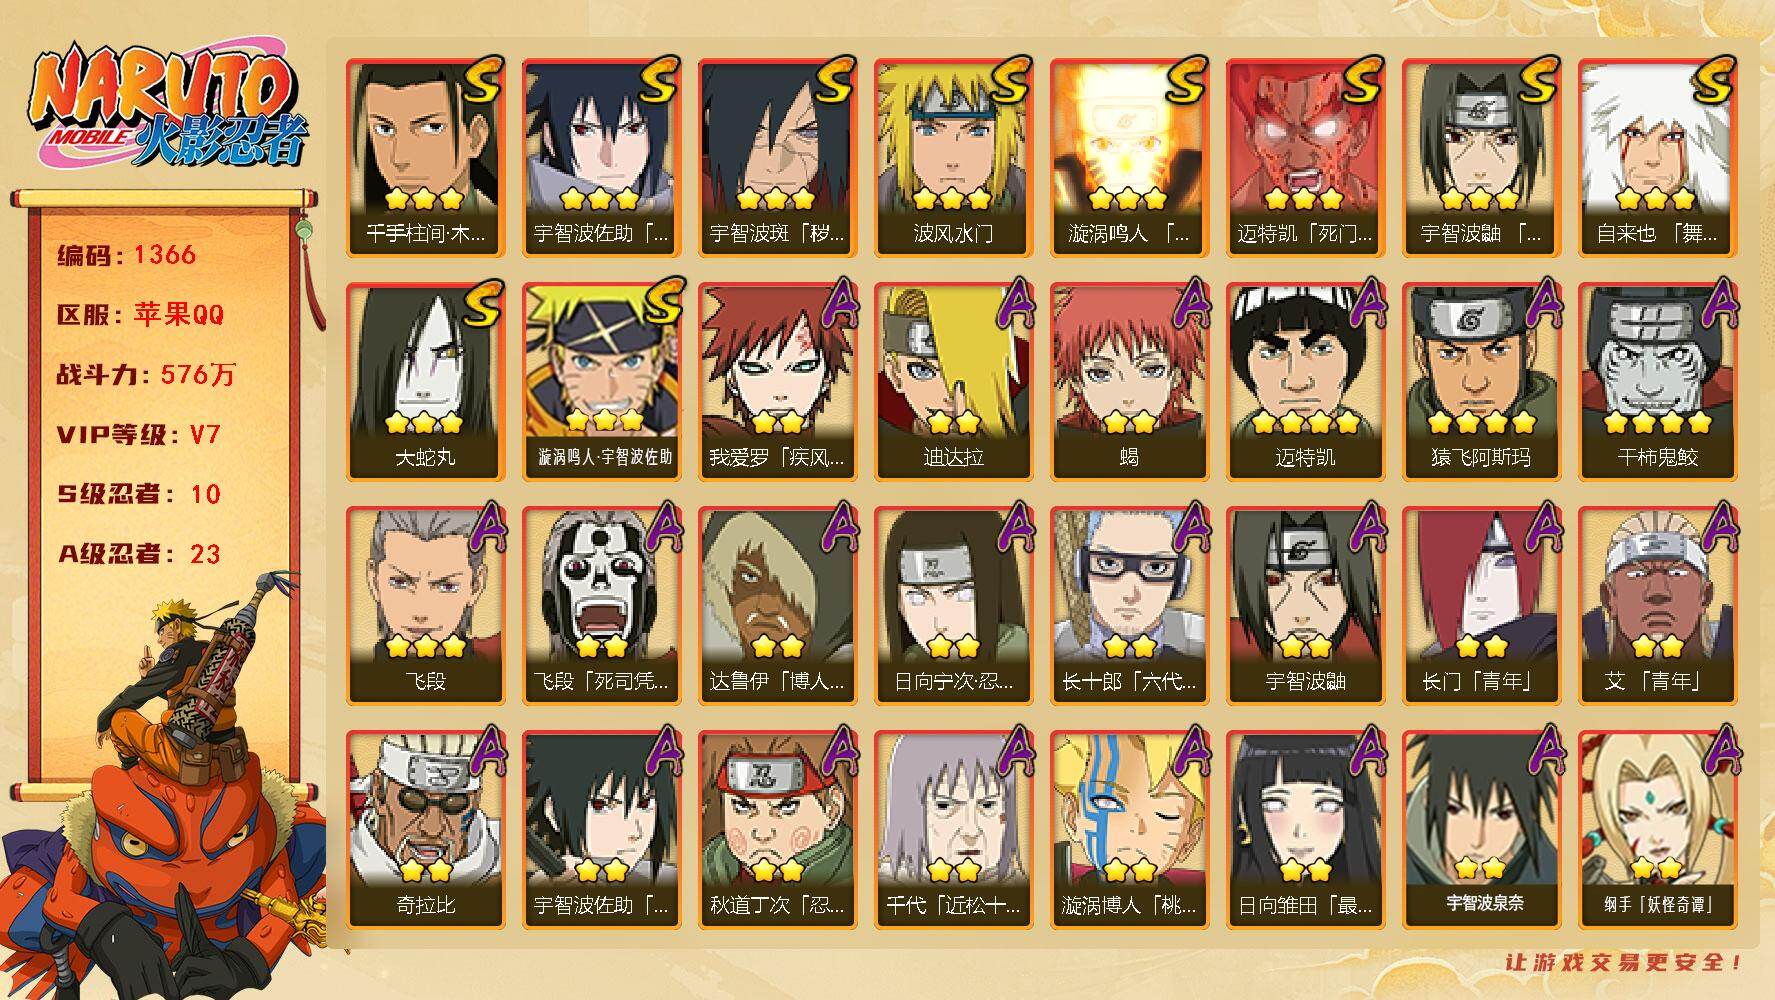
Task: Click the 长门「青年」 card name
Action: 1481,682
